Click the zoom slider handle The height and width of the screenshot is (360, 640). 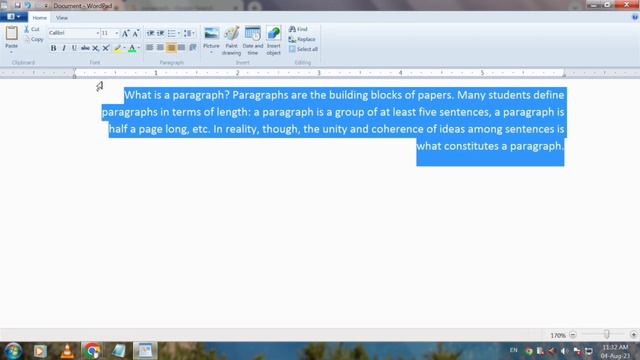[x=607, y=334]
